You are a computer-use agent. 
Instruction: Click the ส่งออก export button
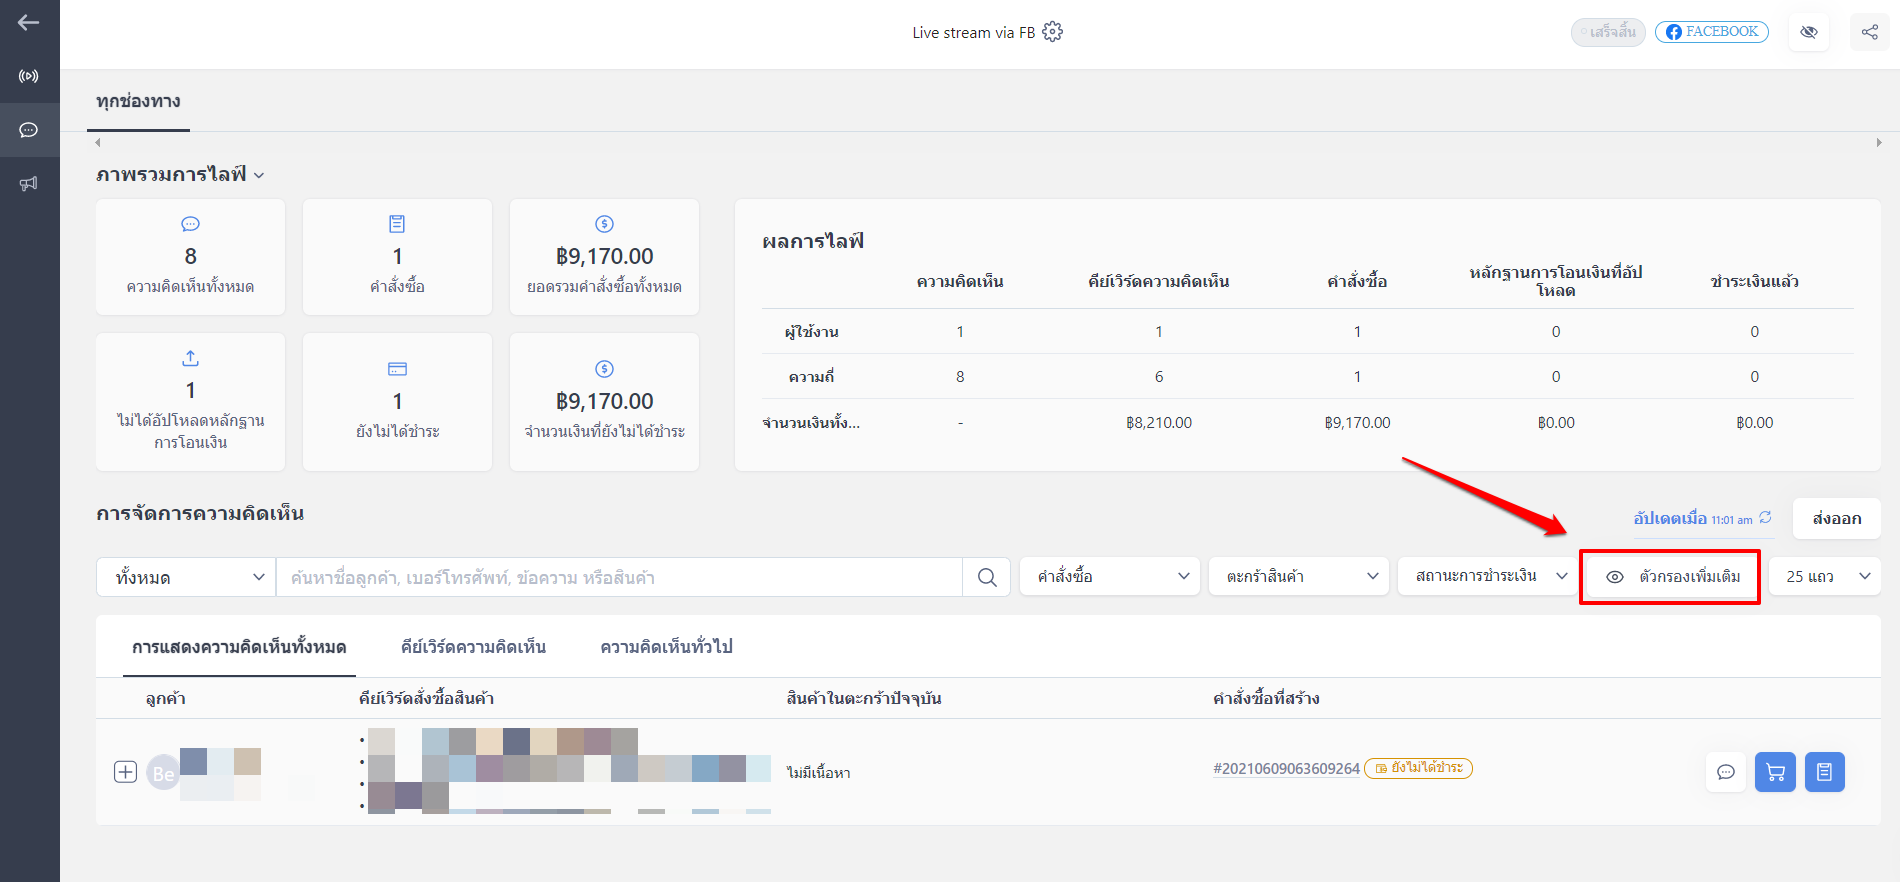point(1837,518)
